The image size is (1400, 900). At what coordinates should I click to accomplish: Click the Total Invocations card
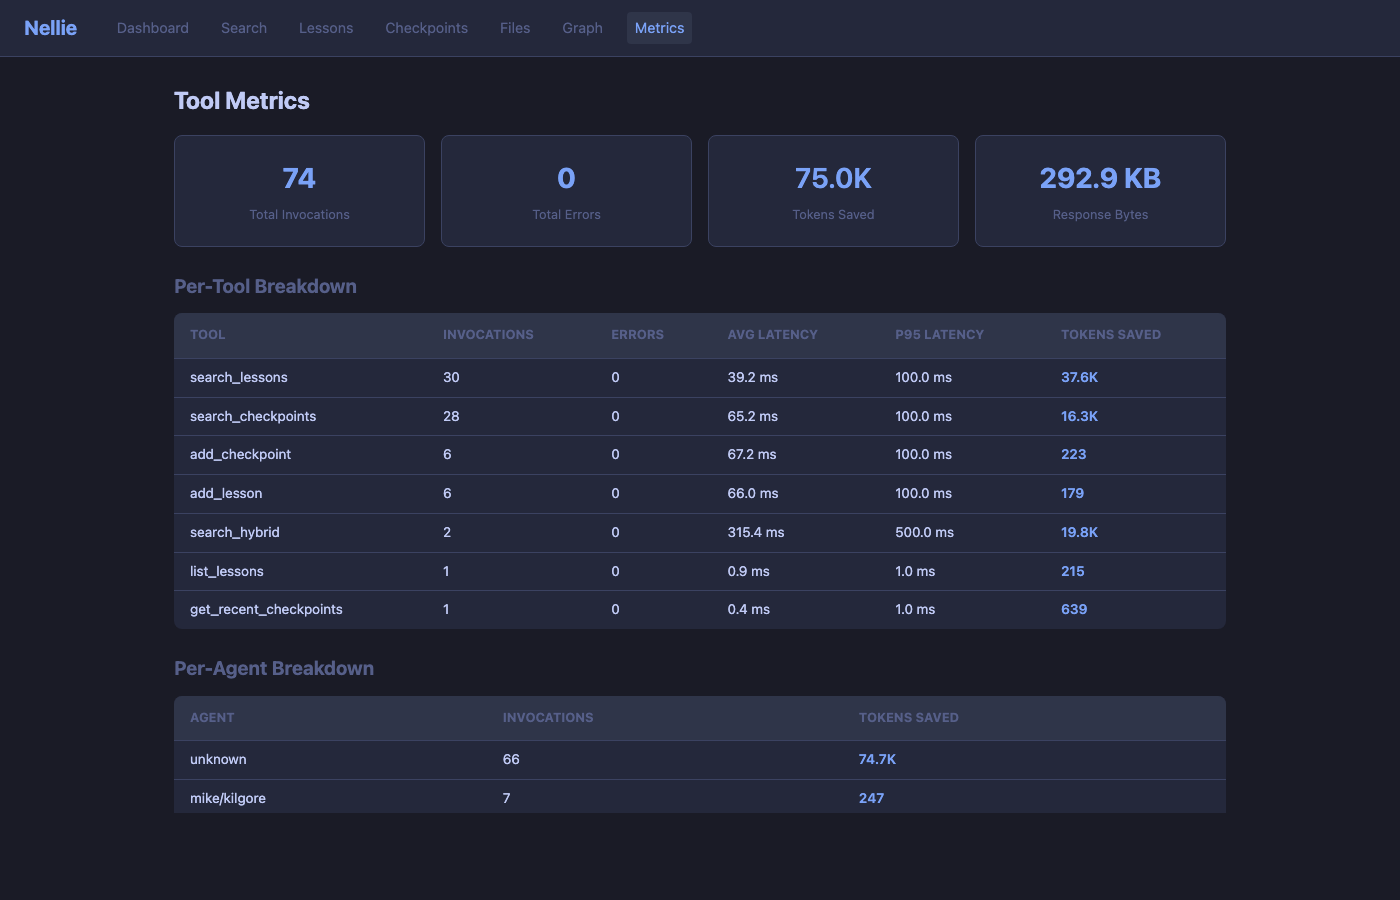click(x=299, y=191)
